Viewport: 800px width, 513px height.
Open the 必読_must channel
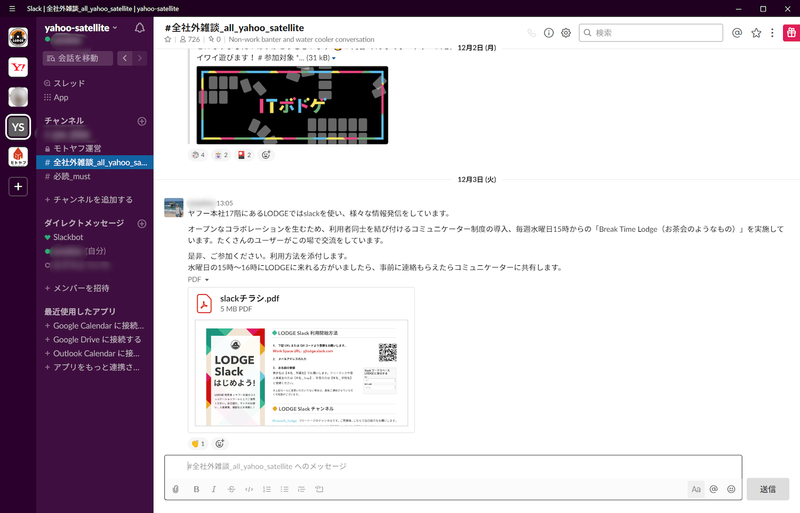(x=68, y=177)
